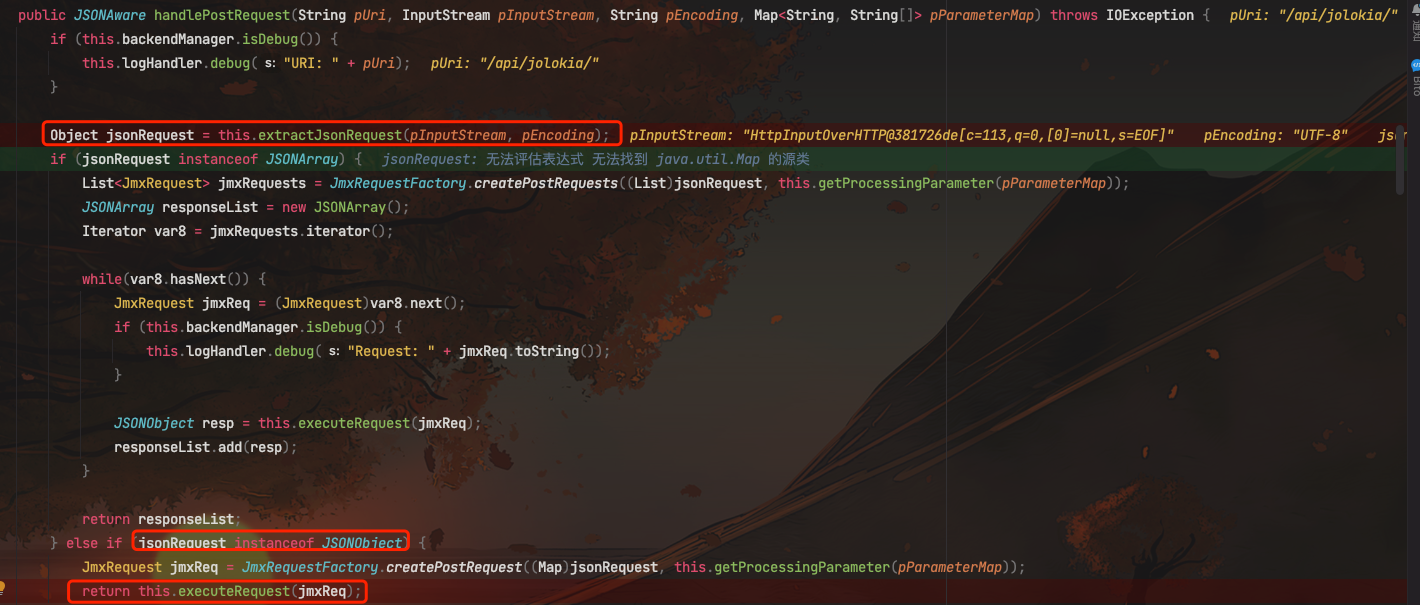Click the Object jsonRequest declaration
Viewport: 1420px width, 605px height.
(x=122, y=135)
